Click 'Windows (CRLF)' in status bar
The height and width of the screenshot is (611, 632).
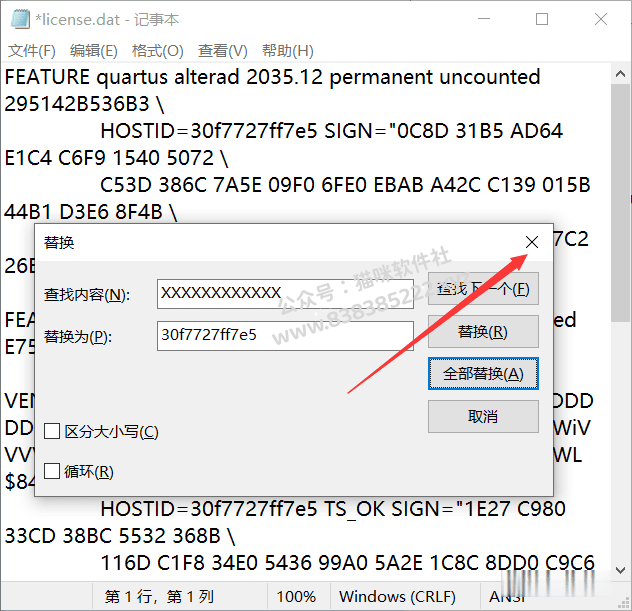(x=397, y=596)
